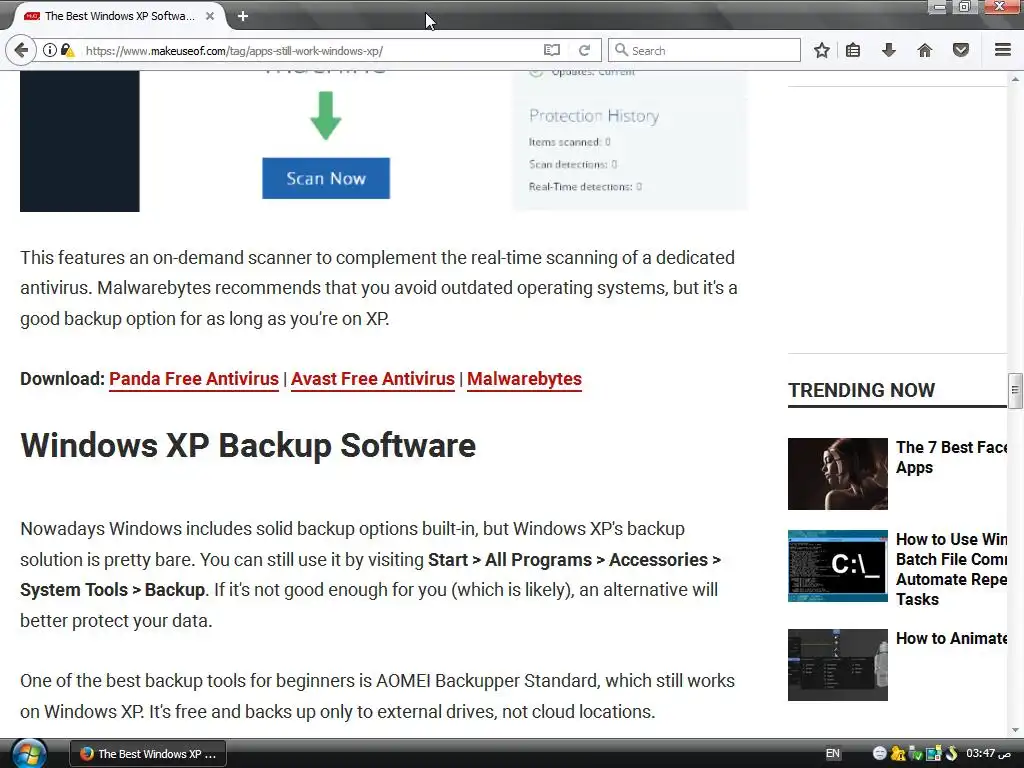Open the 'How to Animate' article title
1024x768 pixels.
pos(951,638)
